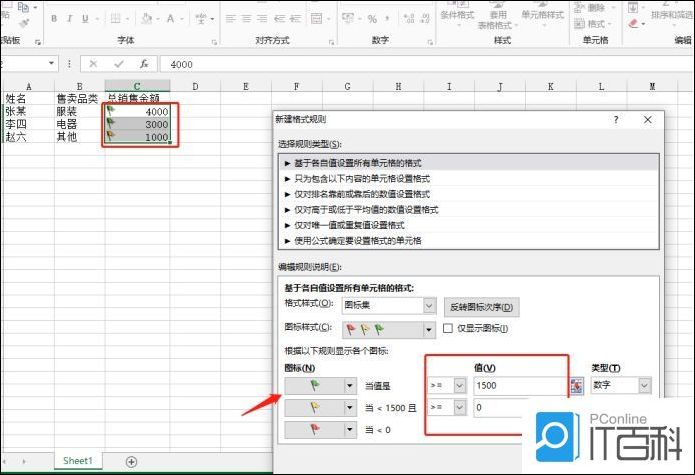This screenshot has width=695, height=475.
Task: Click the fill color bucket icon
Action: tap(147, 19)
